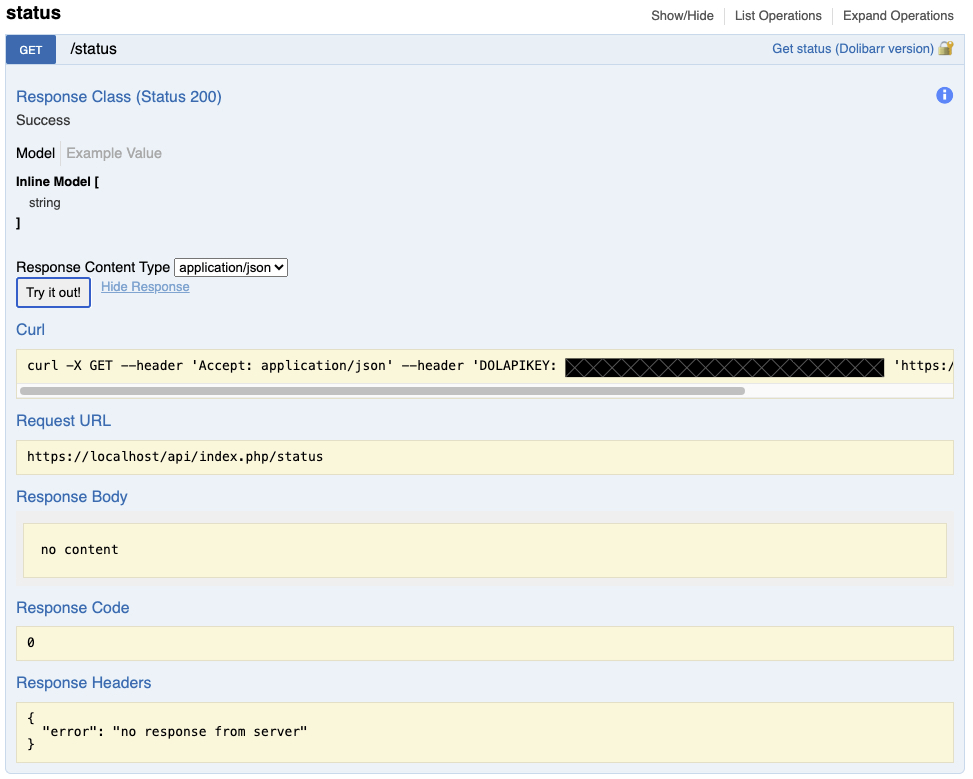Collapse the /status endpoint path
Image resolution: width=973 pixels, height=779 pixels.
coord(93,49)
